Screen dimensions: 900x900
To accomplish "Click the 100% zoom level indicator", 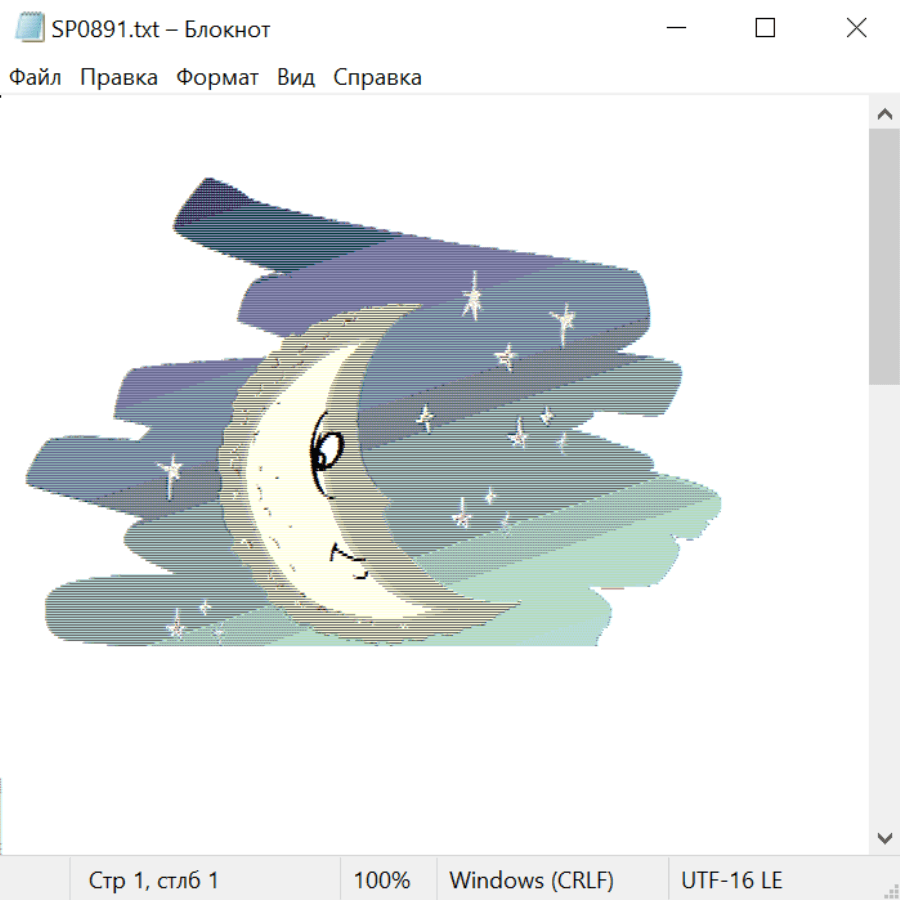I will 382,881.
